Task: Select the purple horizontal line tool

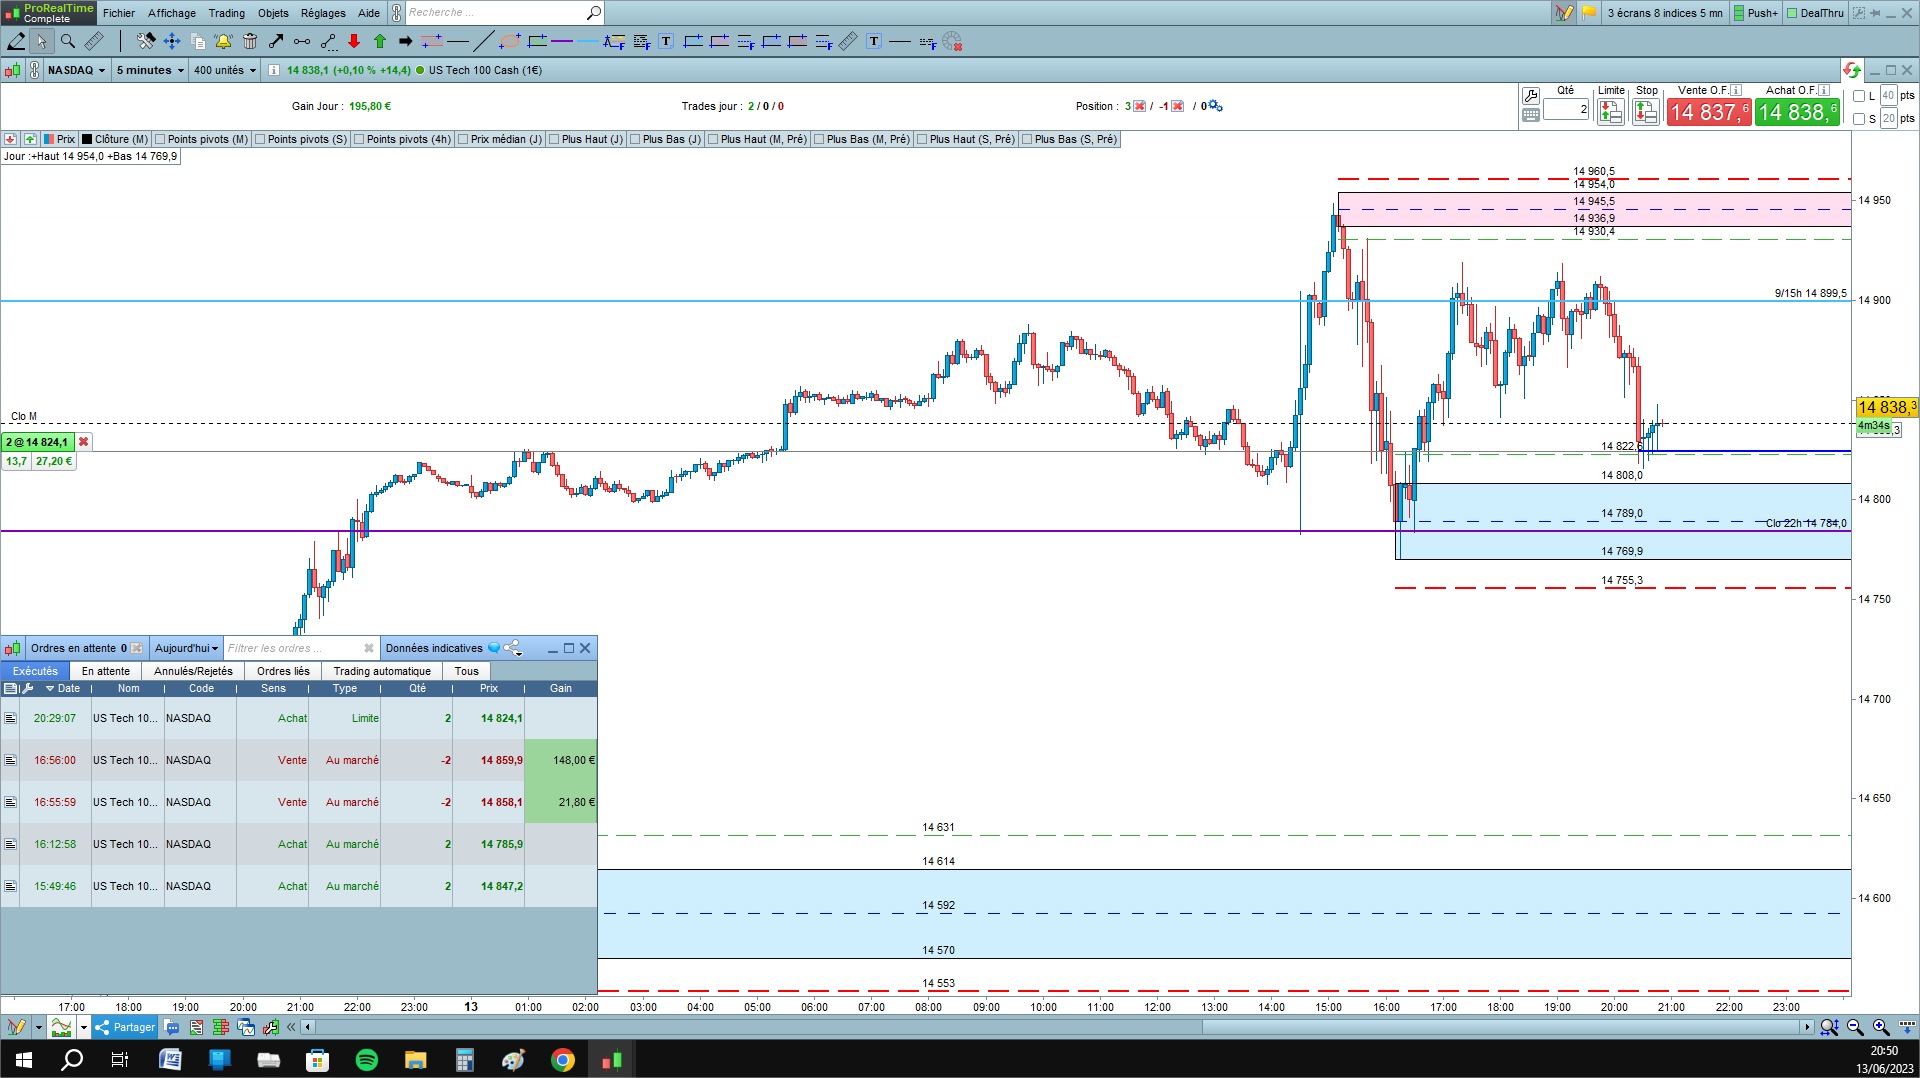Action: click(x=562, y=41)
